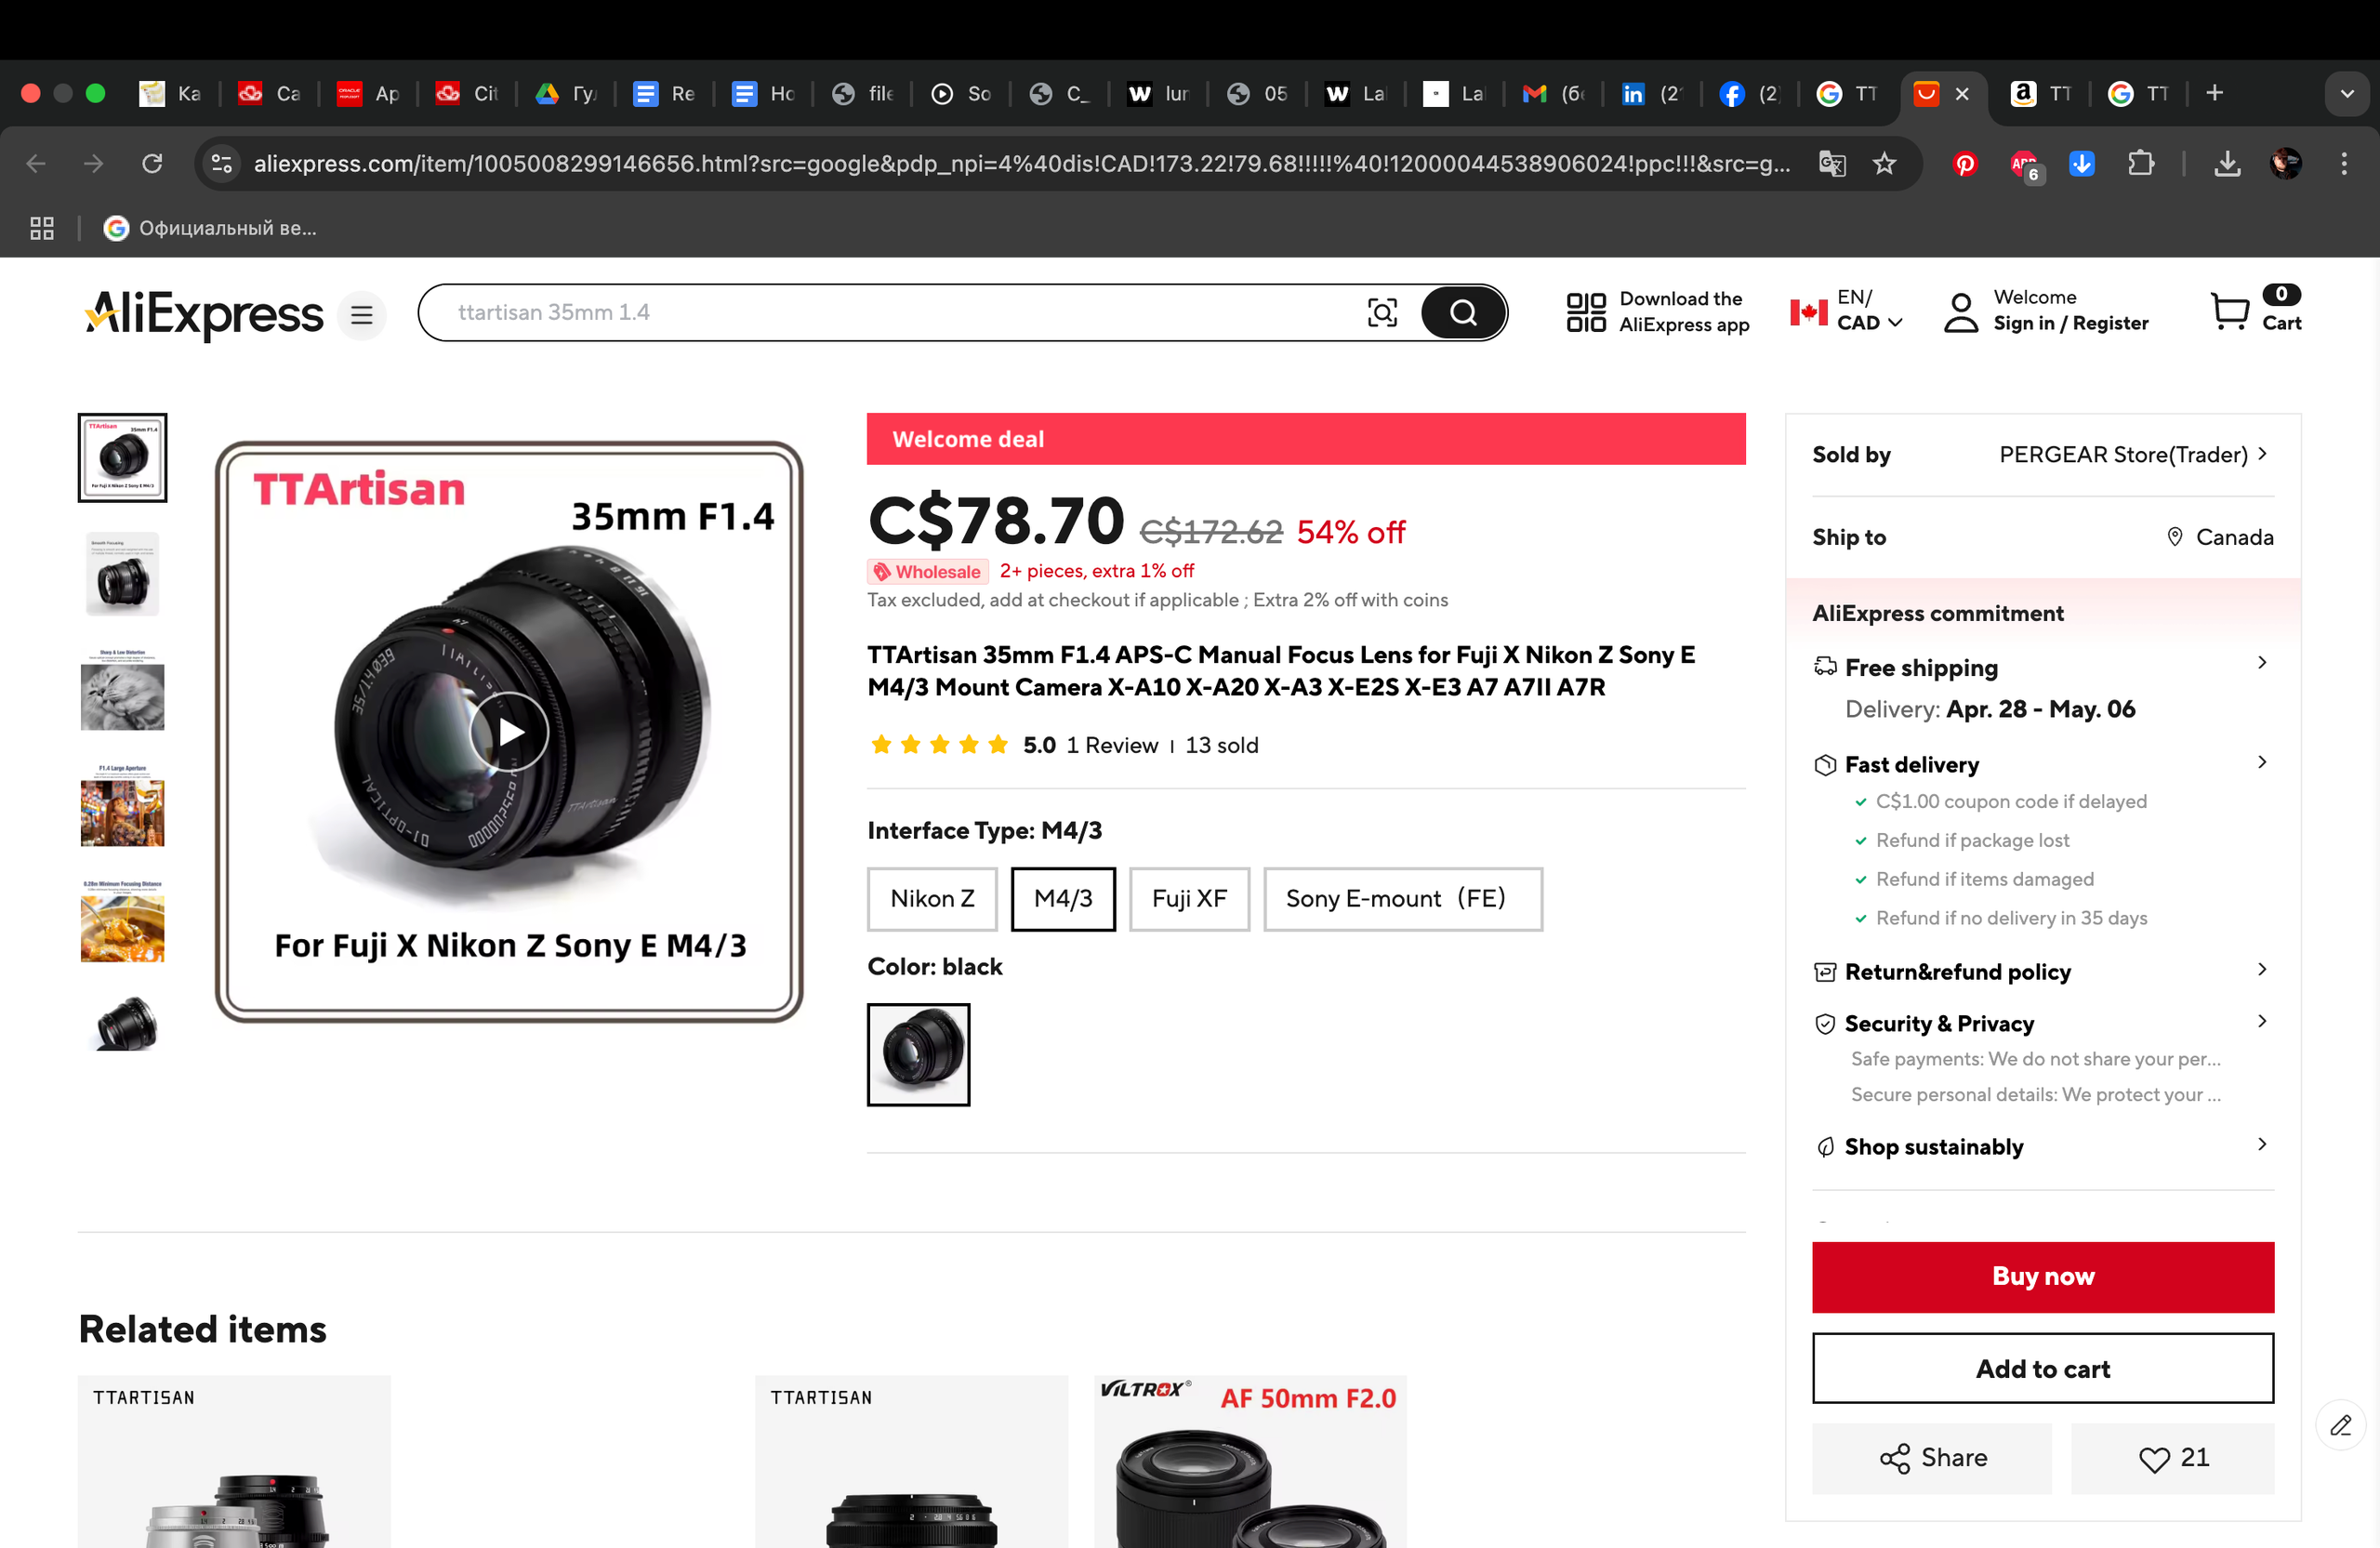Bookmark this page with the star icon
The image size is (2380, 1548).
1884,163
